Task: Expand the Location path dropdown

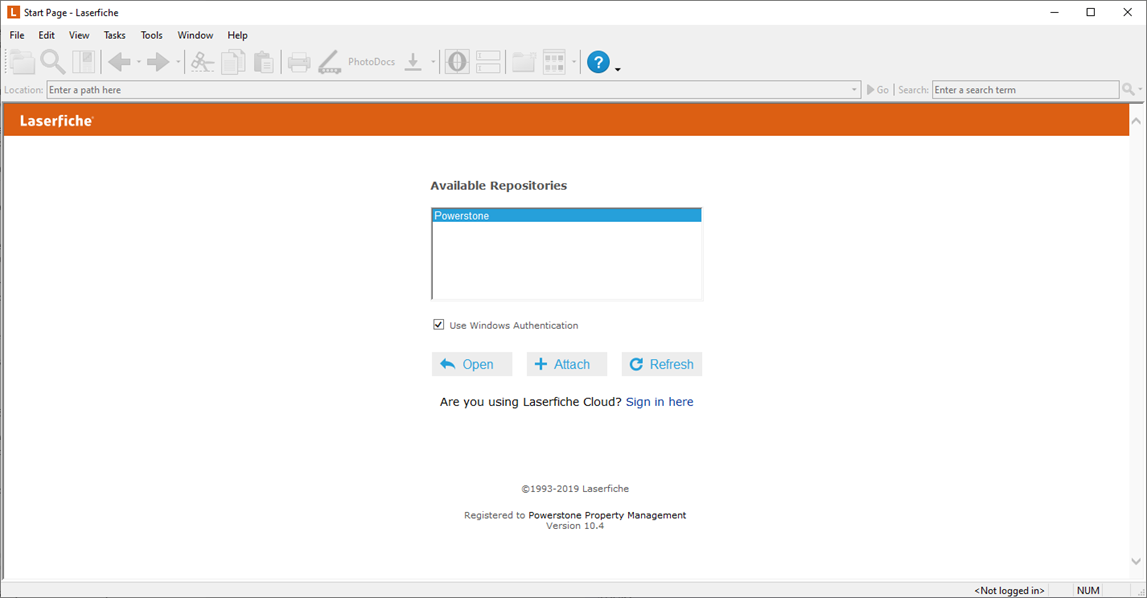Action: (x=854, y=90)
